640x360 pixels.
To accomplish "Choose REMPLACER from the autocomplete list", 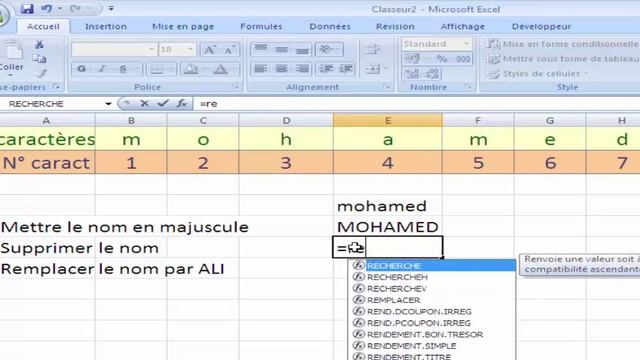I will click(x=432, y=300).
